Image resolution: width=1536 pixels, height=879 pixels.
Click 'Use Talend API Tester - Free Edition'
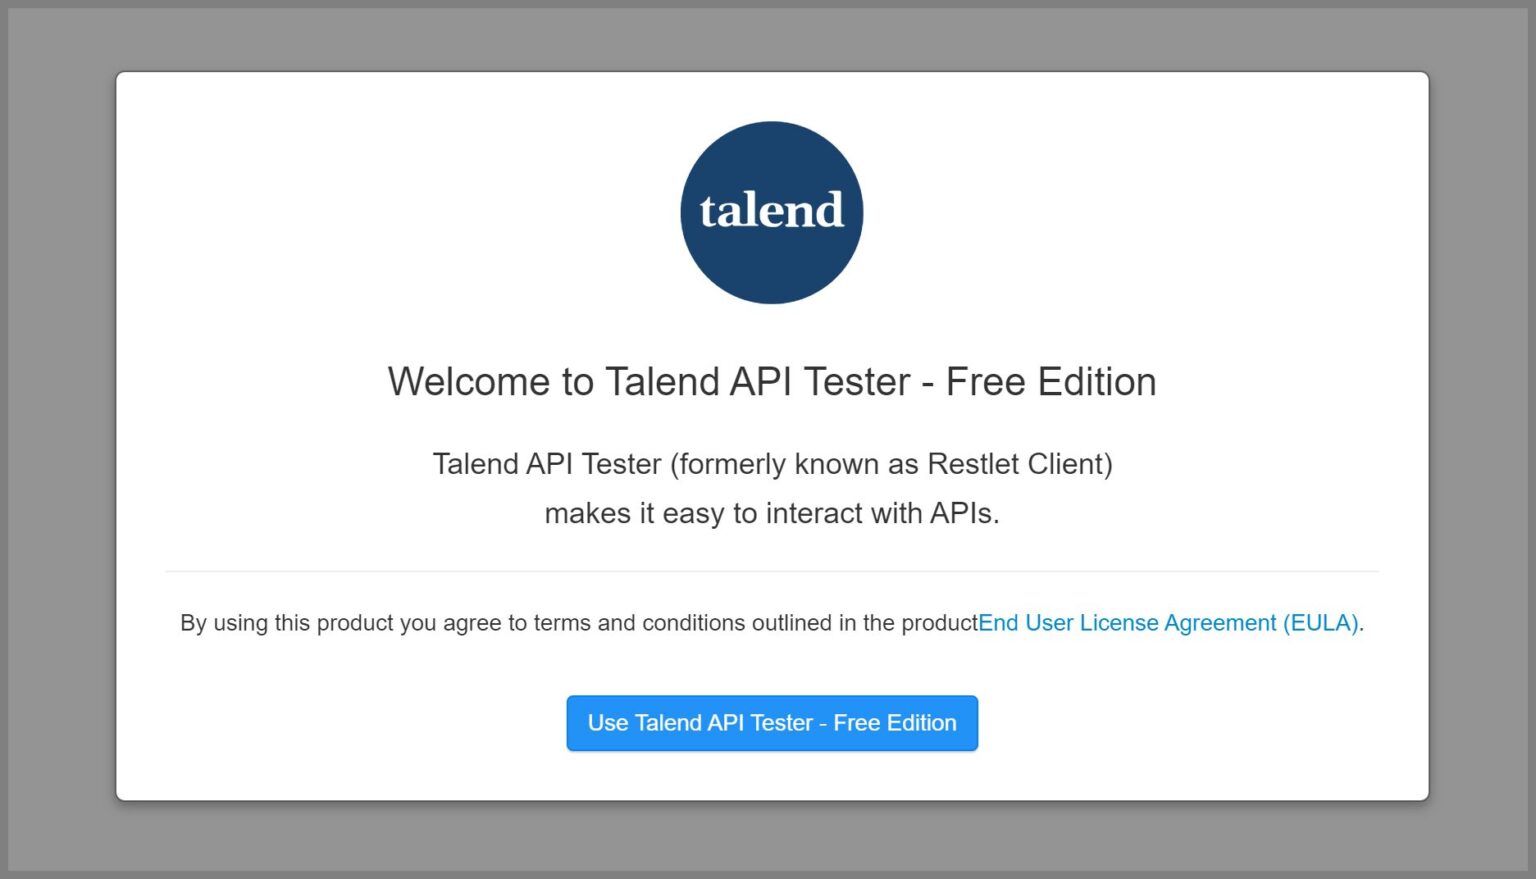point(771,723)
